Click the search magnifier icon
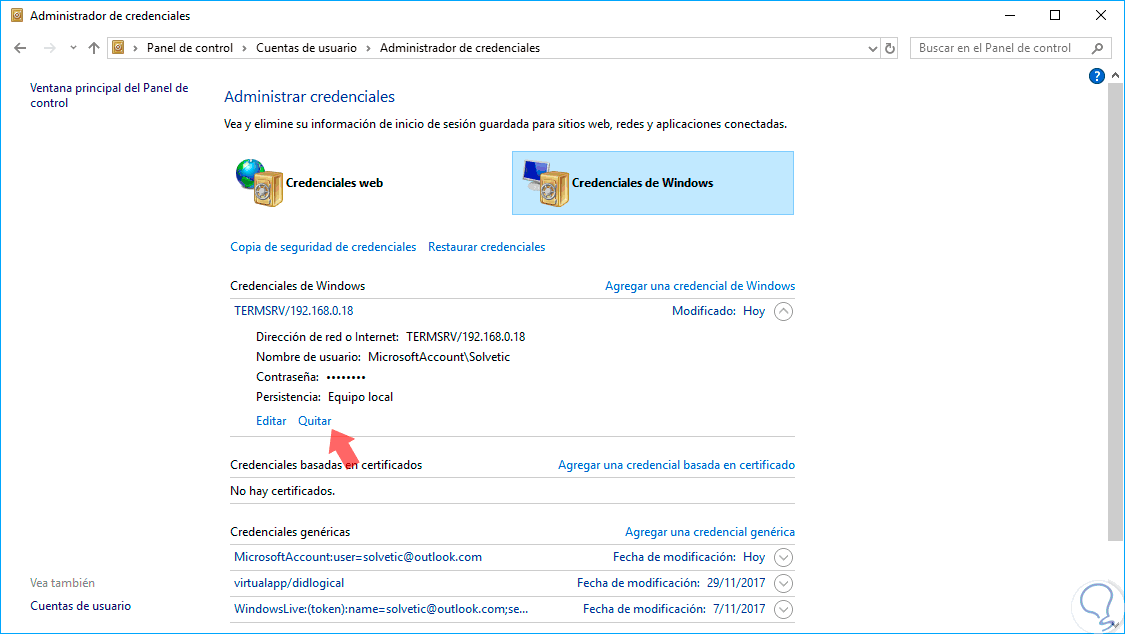The height and width of the screenshot is (634, 1125). (1097, 48)
